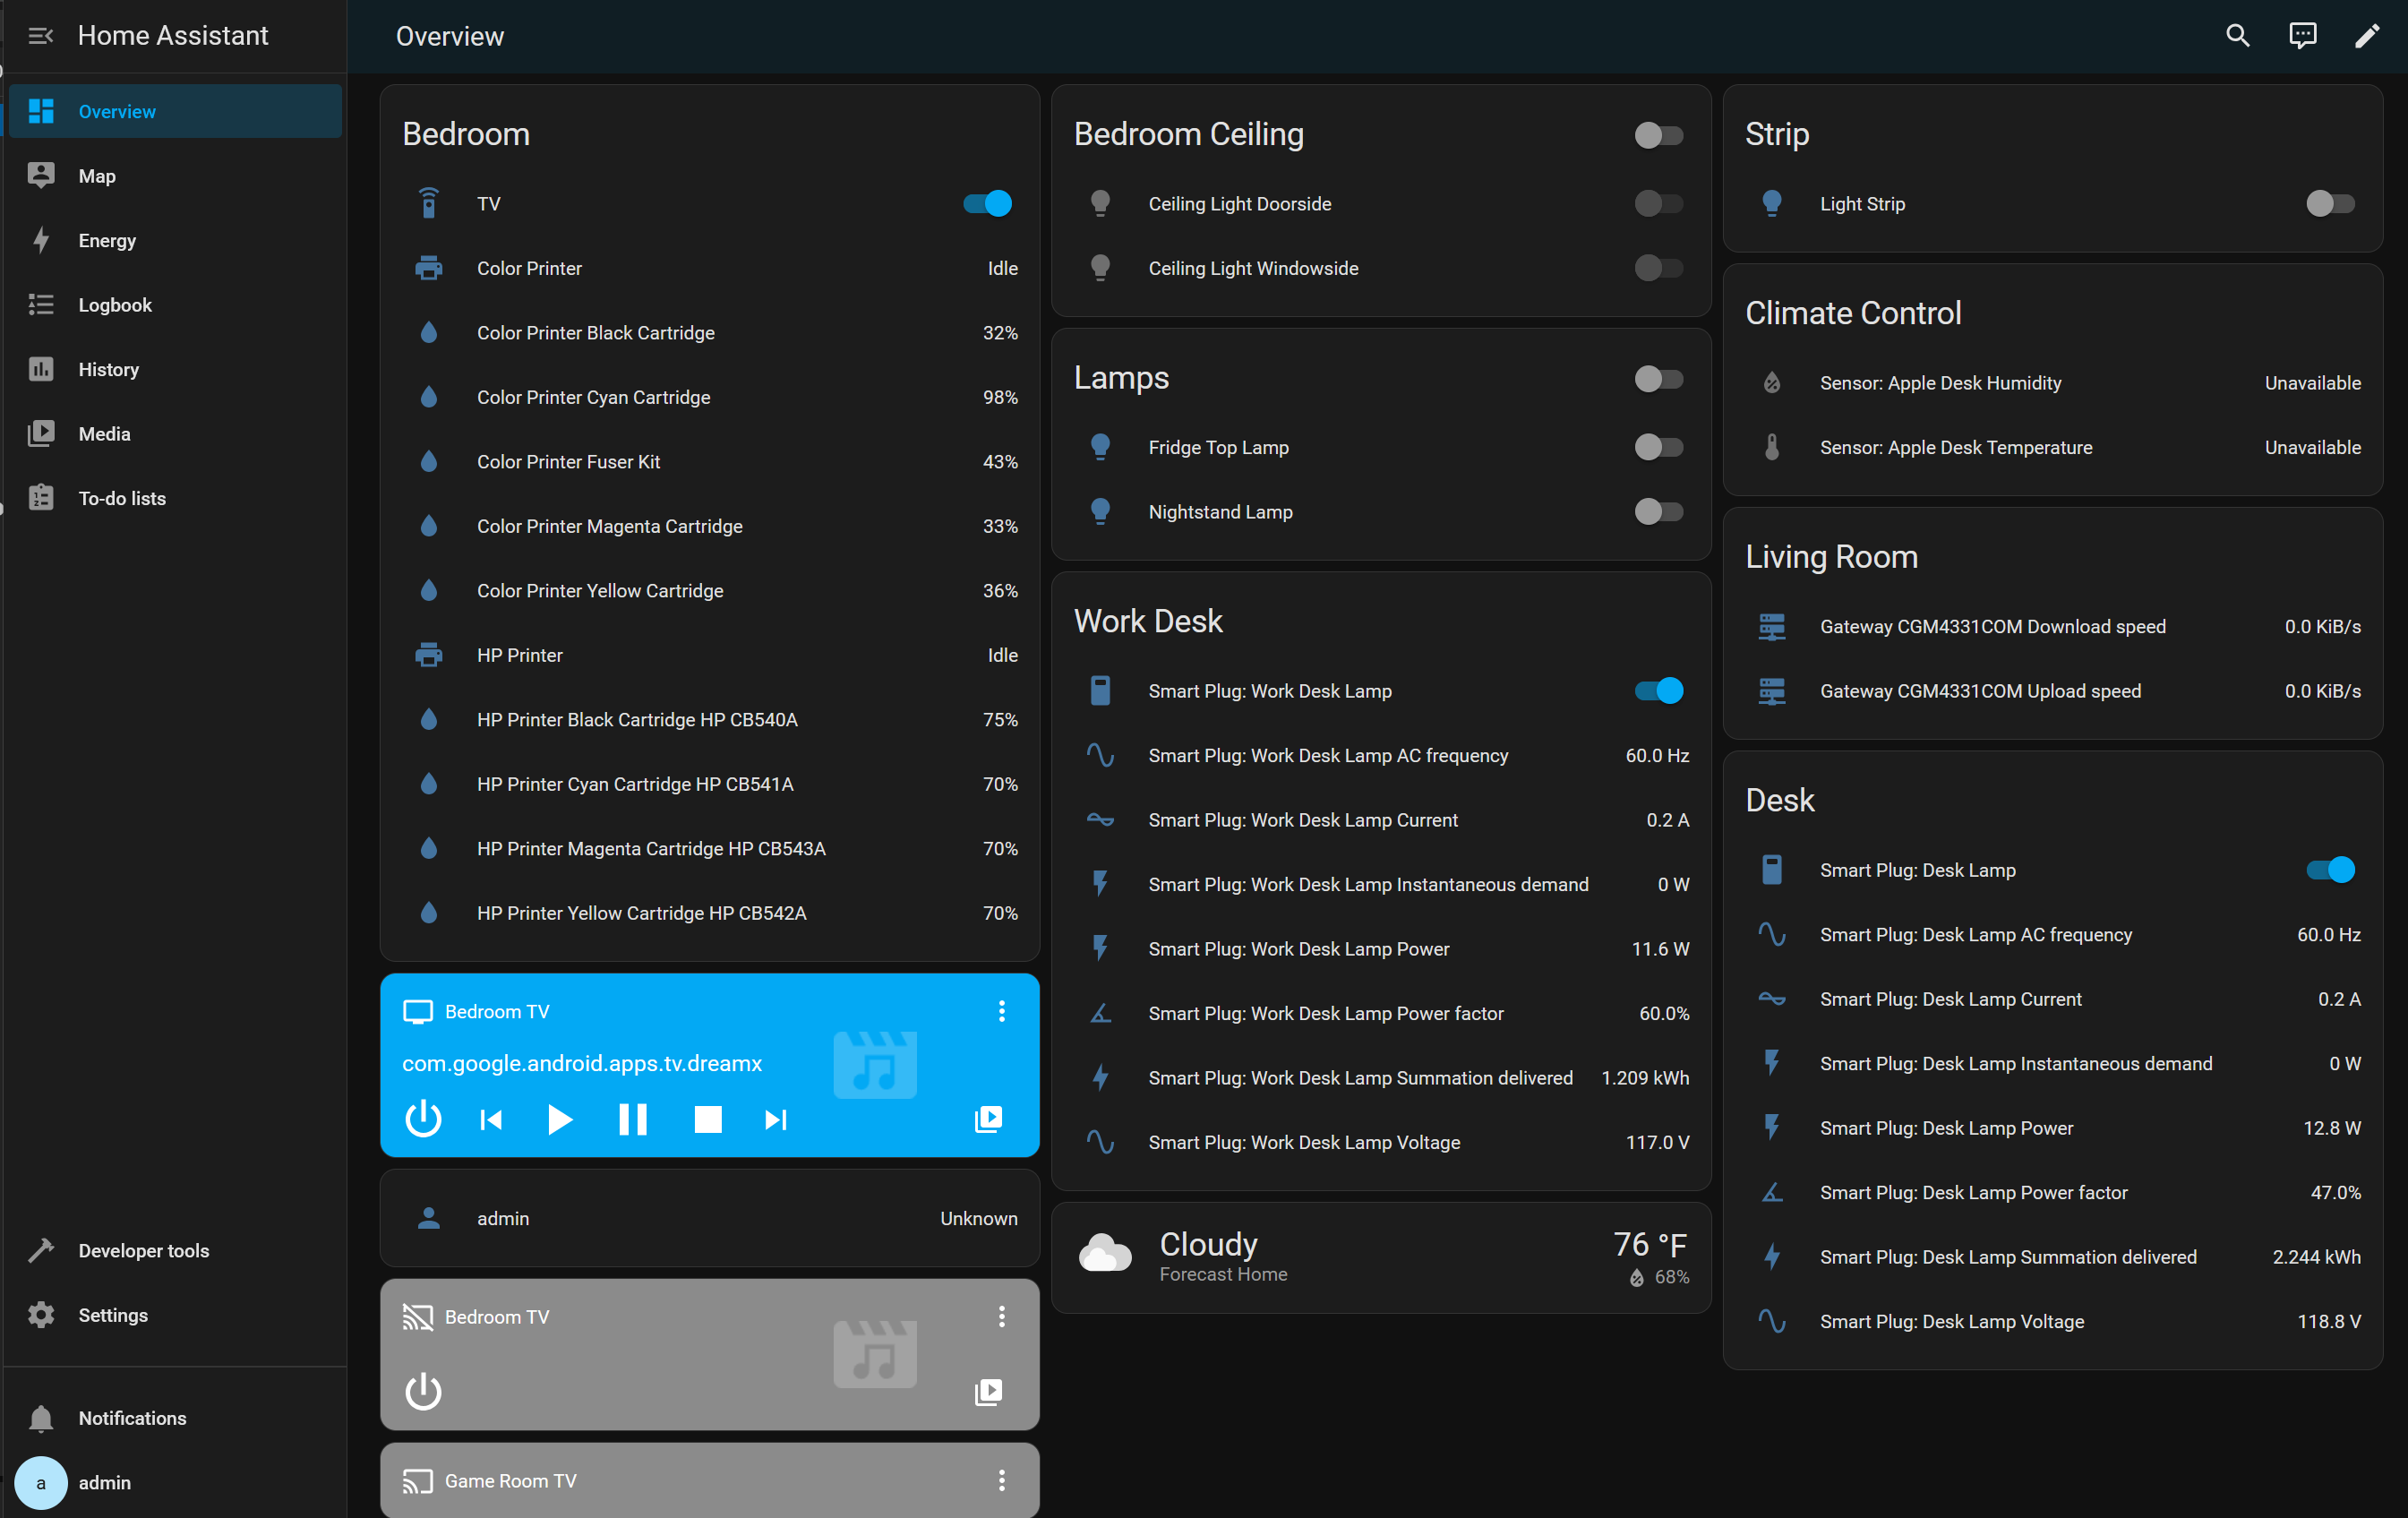Click the edit dashboard pencil icon
This screenshot has width=2408, height=1518.
click(2366, 36)
